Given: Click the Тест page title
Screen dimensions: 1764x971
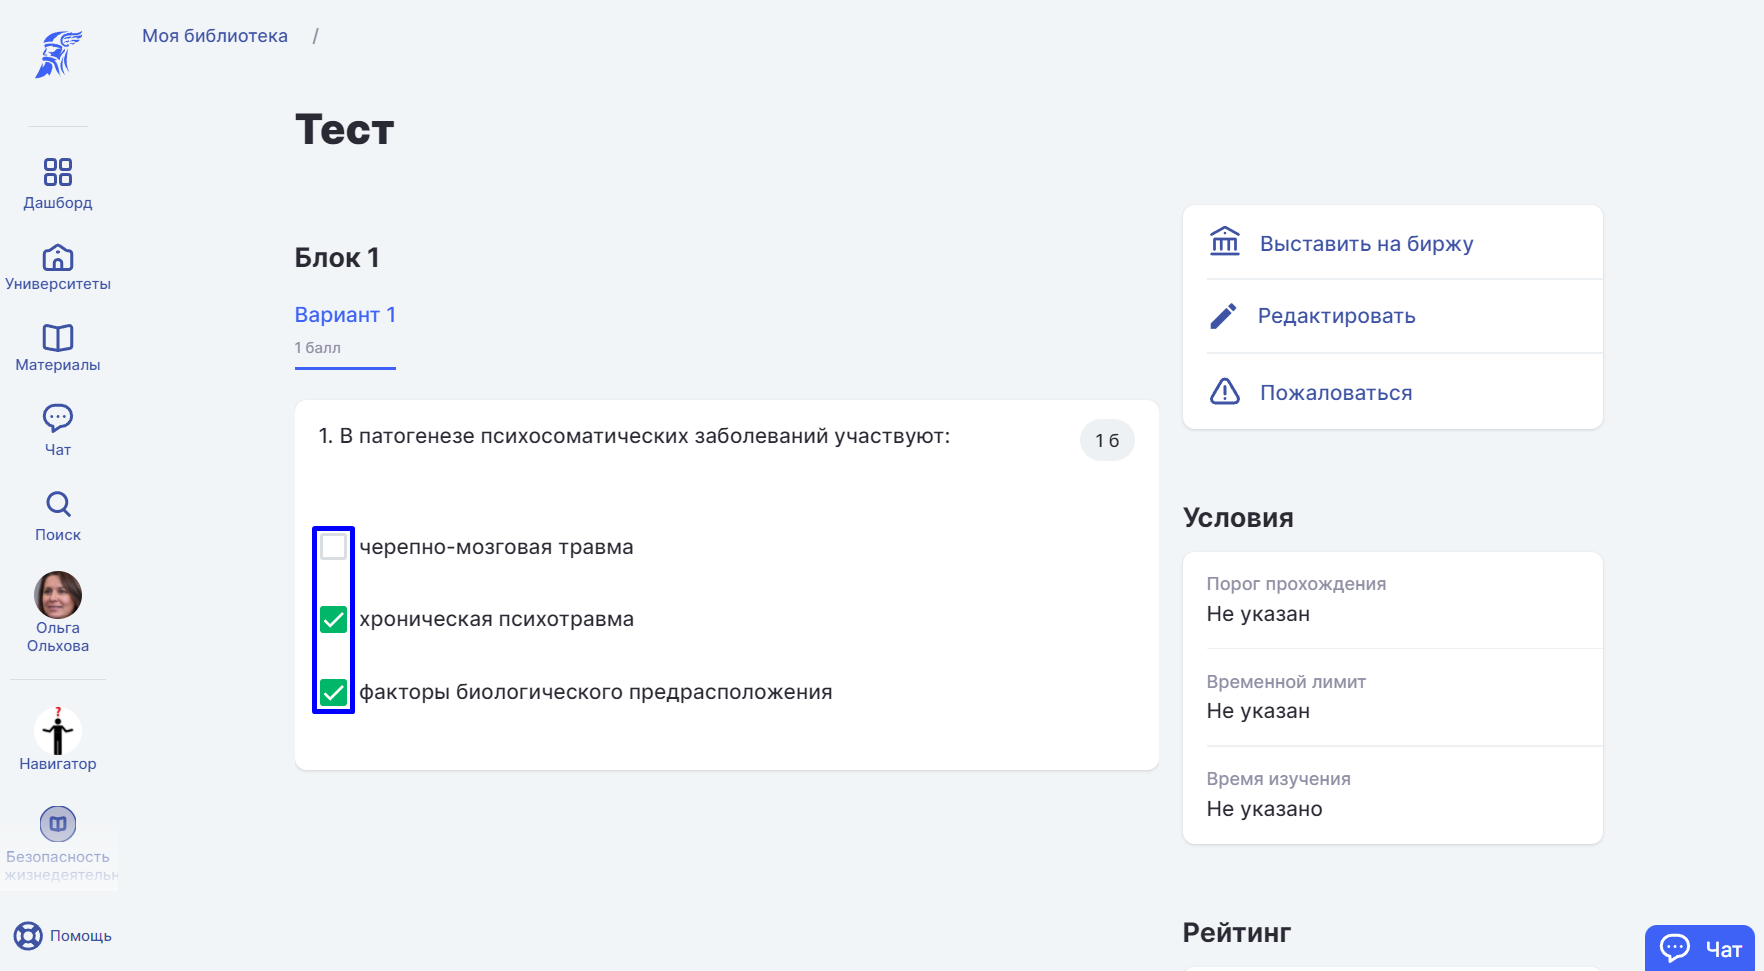Looking at the screenshot, I should [x=345, y=130].
